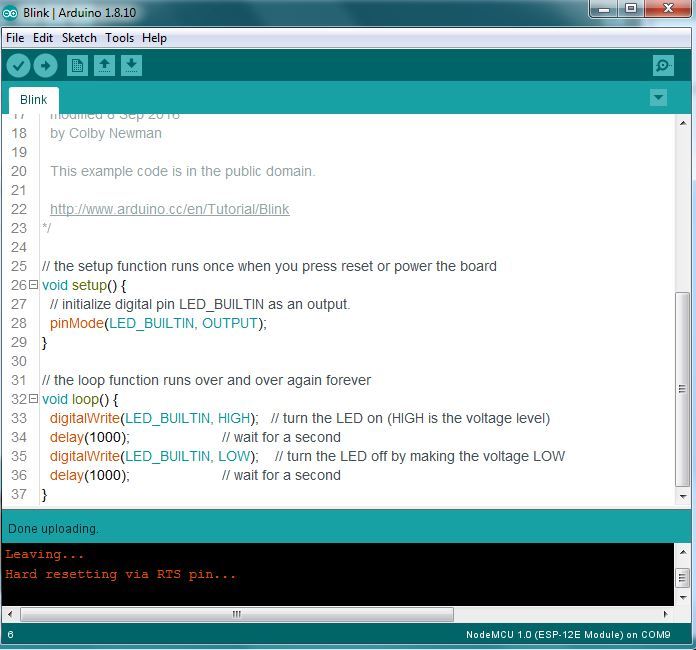Click editor scrollbar down arrow

pos(683,497)
